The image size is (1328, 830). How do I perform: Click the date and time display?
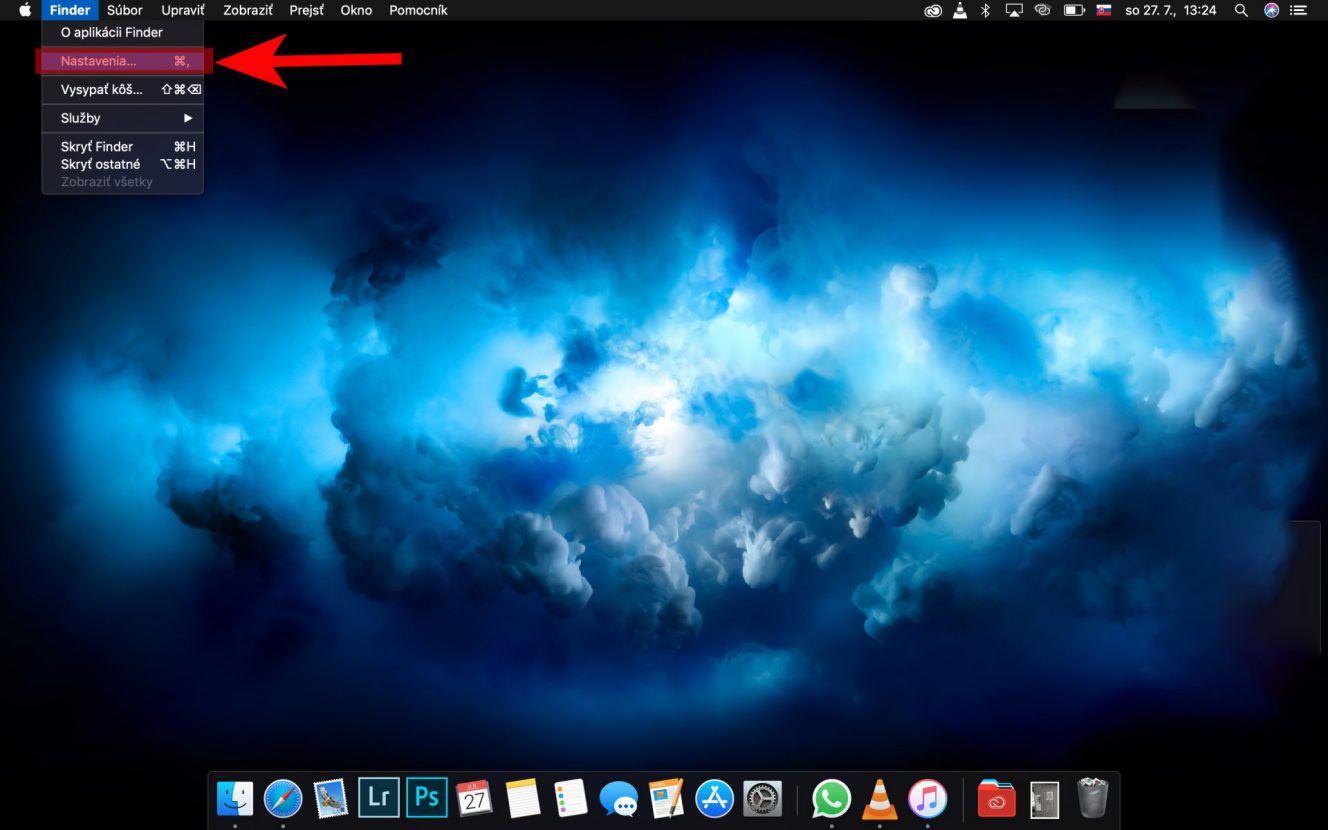click(1170, 10)
